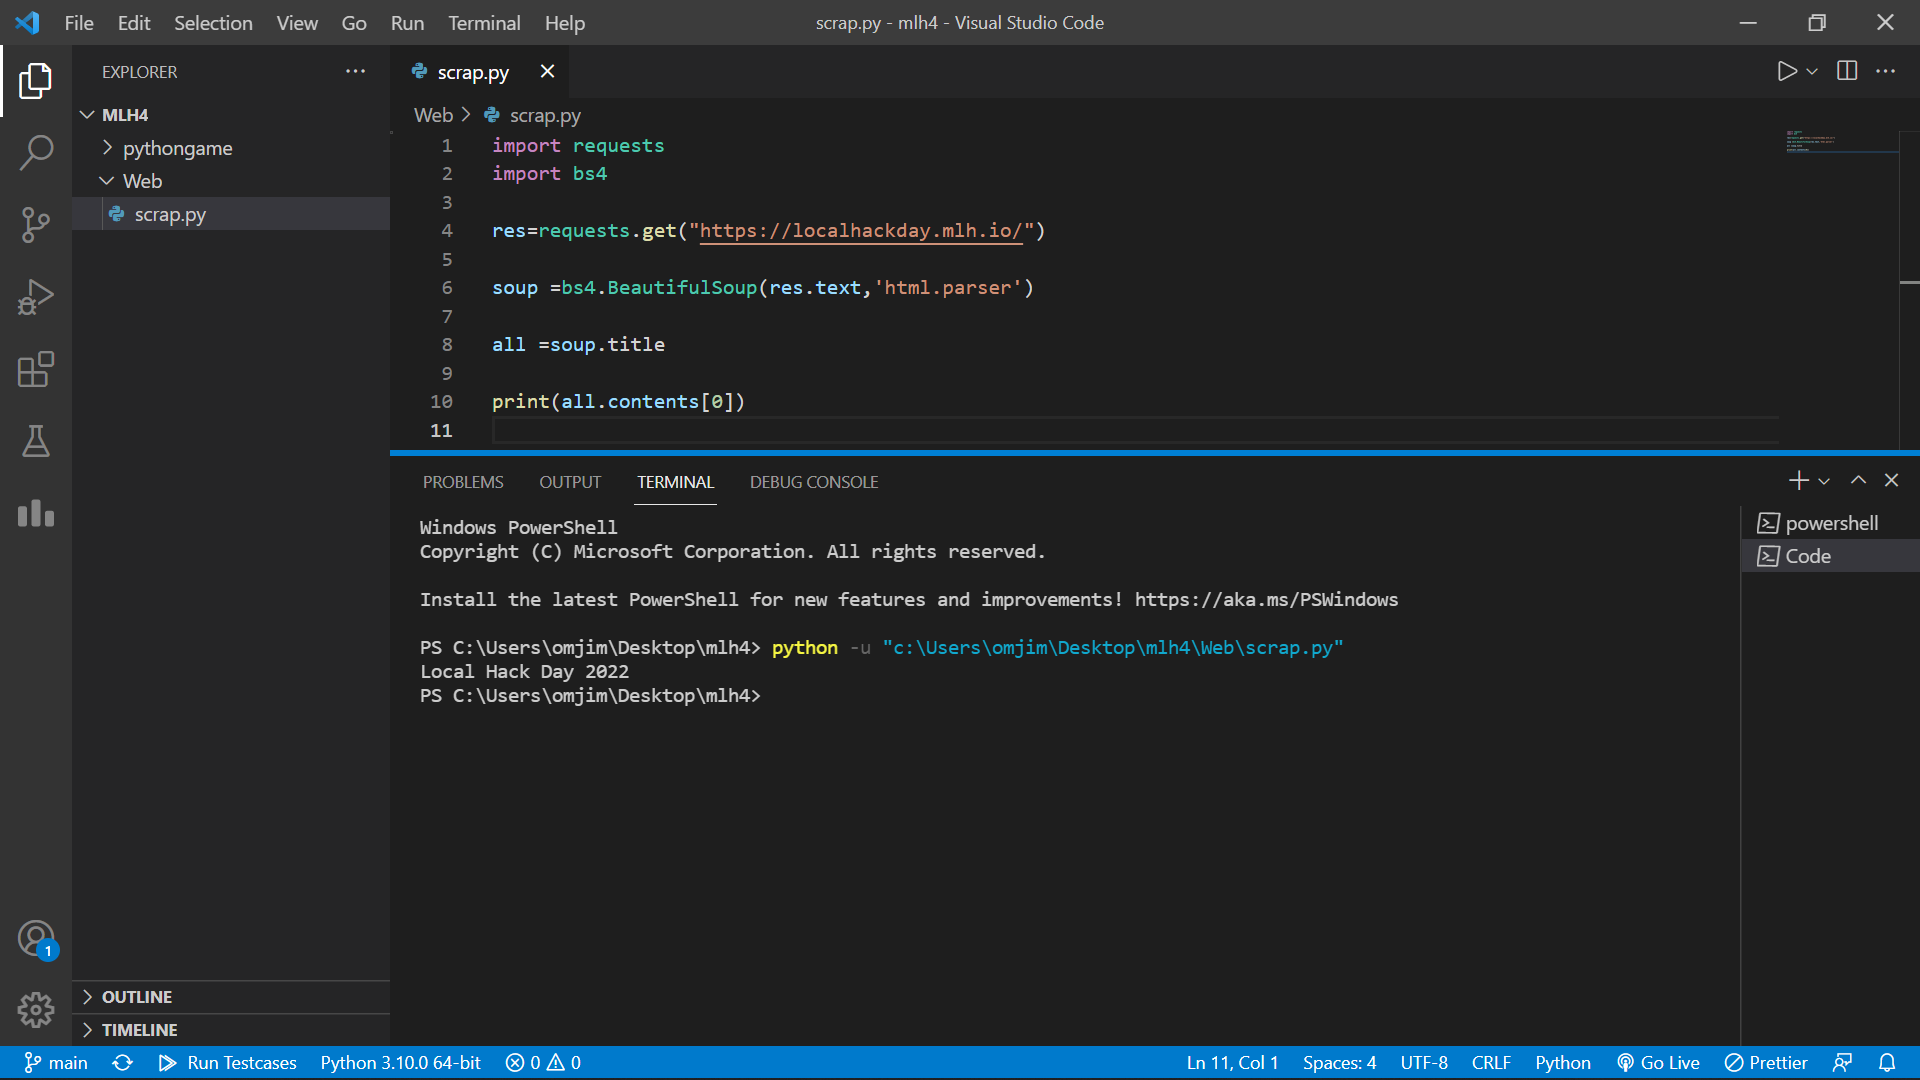Maximize the terminal panel size
The height and width of the screenshot is (1080, 1920).
coord(1858,481)
